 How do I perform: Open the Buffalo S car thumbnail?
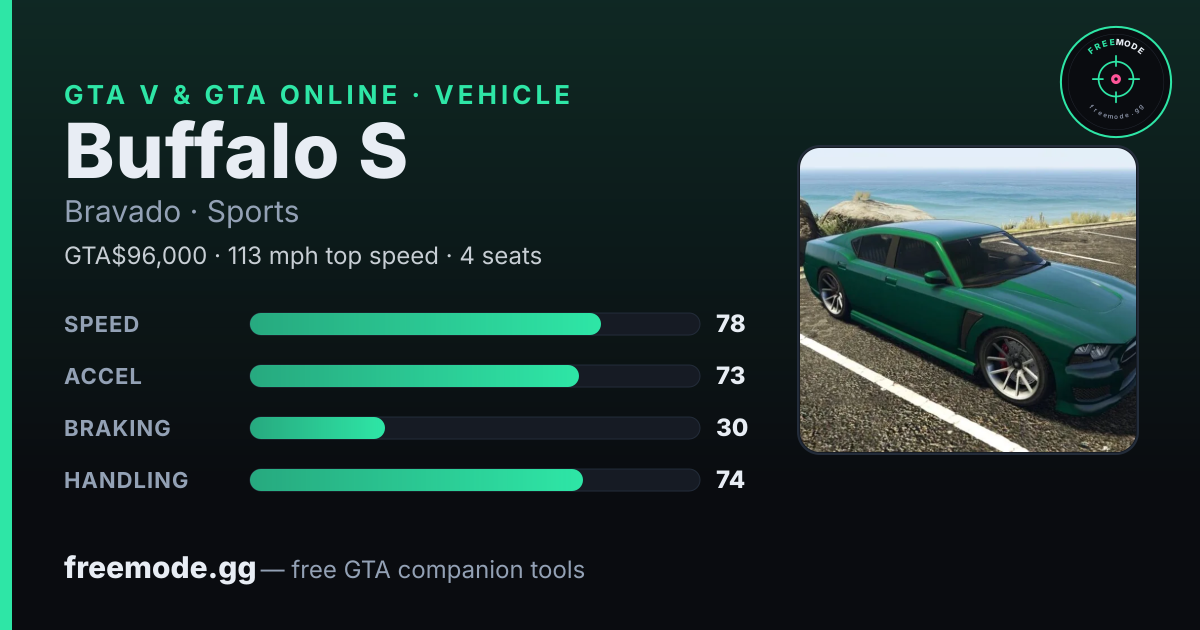968,300
